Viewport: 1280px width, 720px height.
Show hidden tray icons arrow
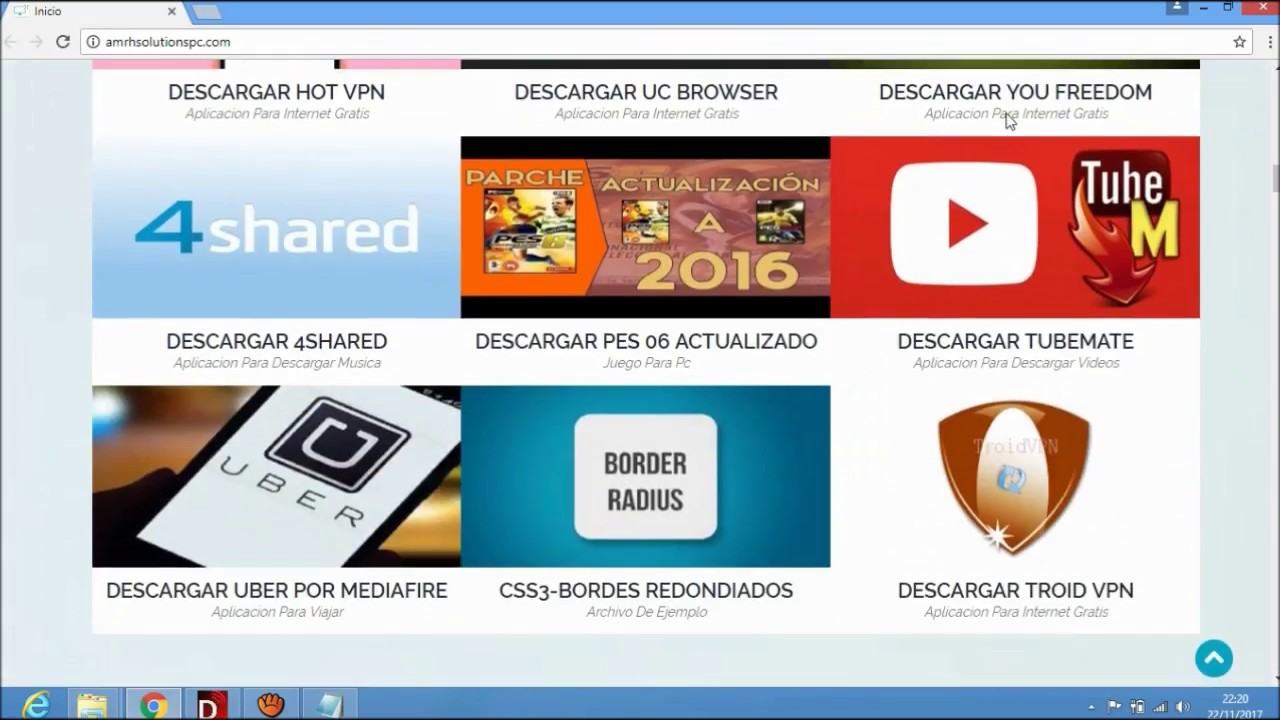(x=1091, y=706)
